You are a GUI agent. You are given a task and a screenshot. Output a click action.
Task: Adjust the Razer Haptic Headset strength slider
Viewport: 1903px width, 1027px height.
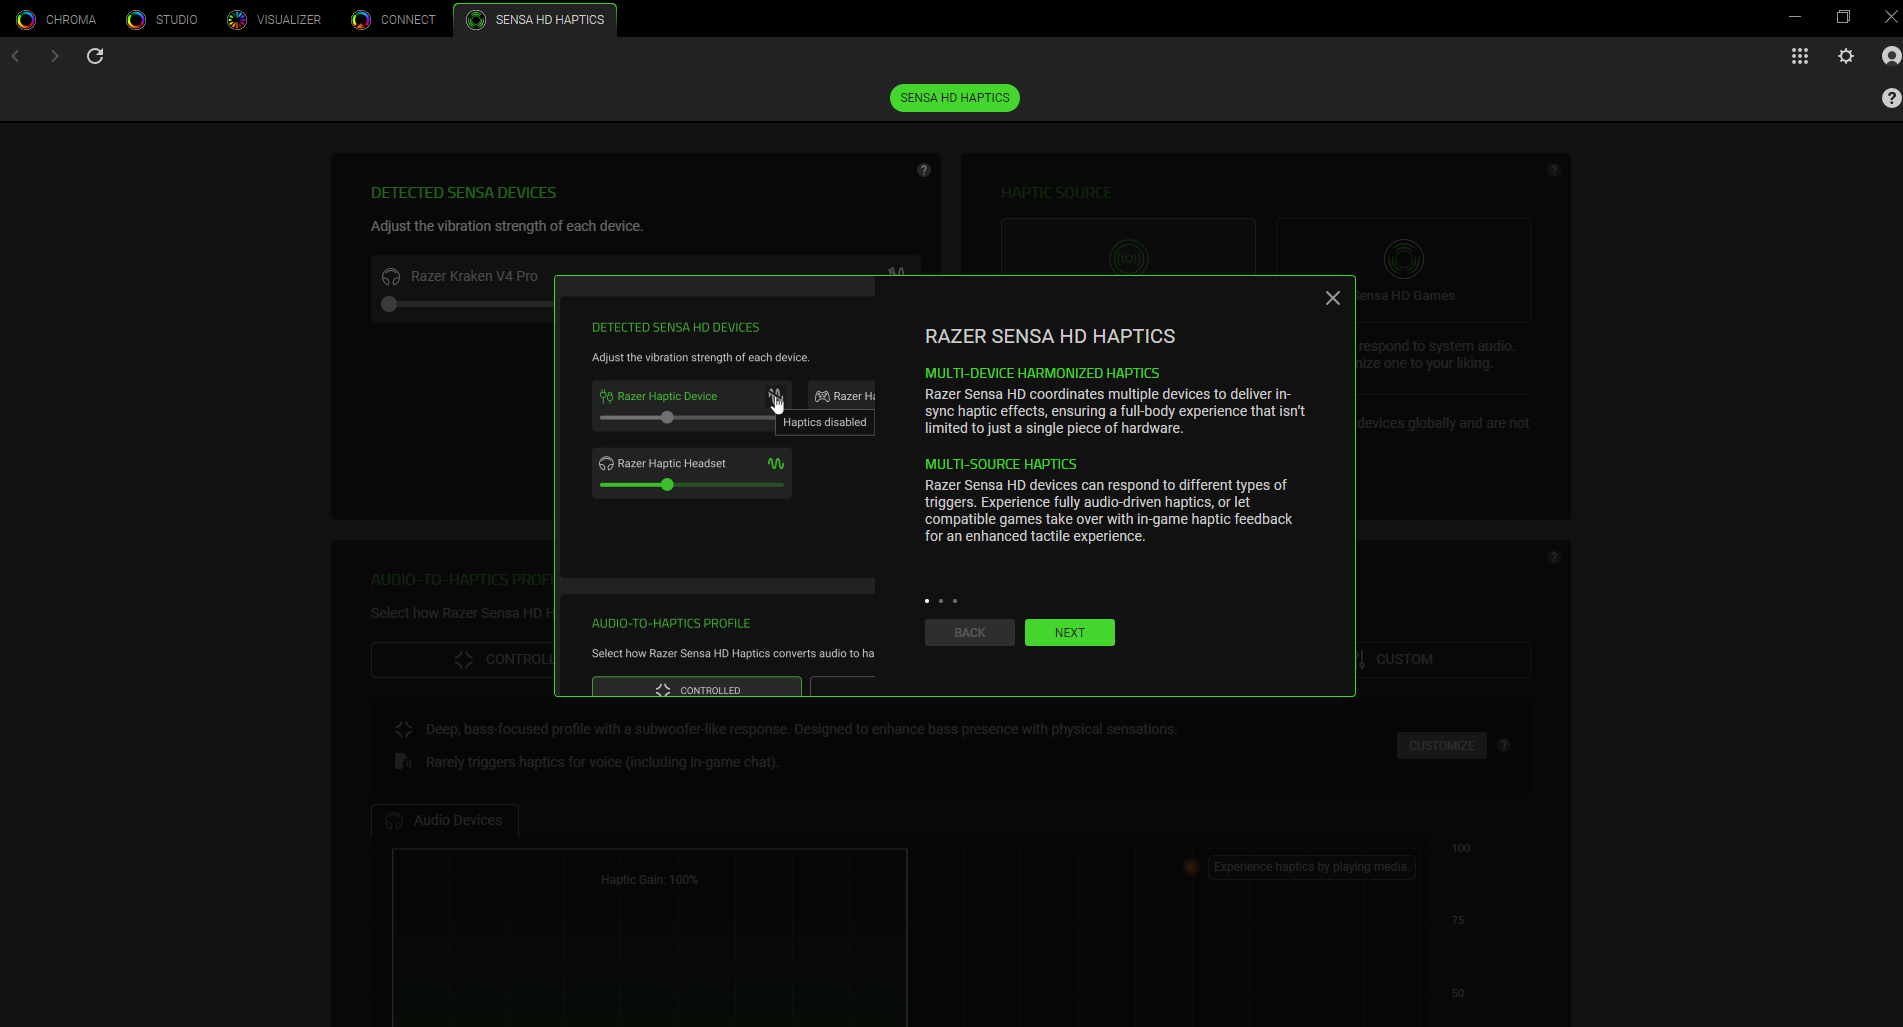pos(667,485)
